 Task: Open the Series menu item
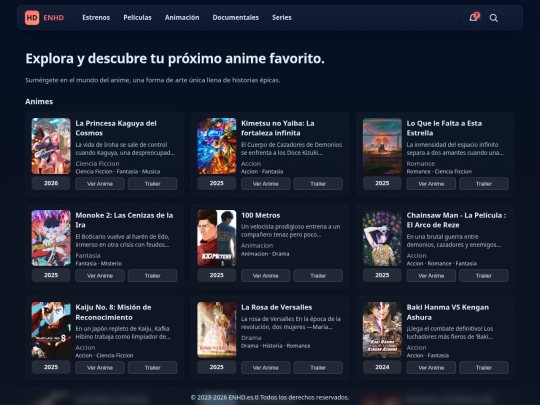click(x=282, y=18)
